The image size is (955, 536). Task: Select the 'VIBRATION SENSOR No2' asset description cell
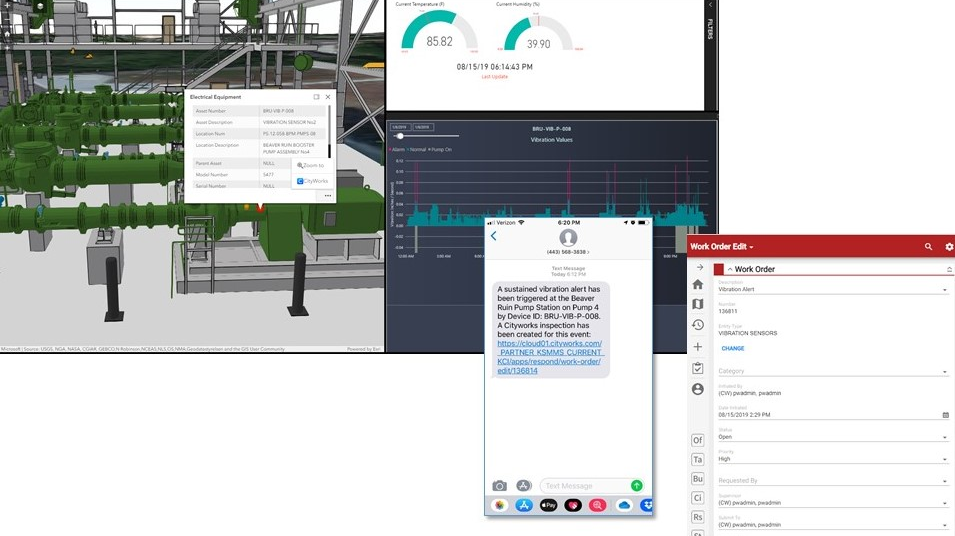[293, 122]
